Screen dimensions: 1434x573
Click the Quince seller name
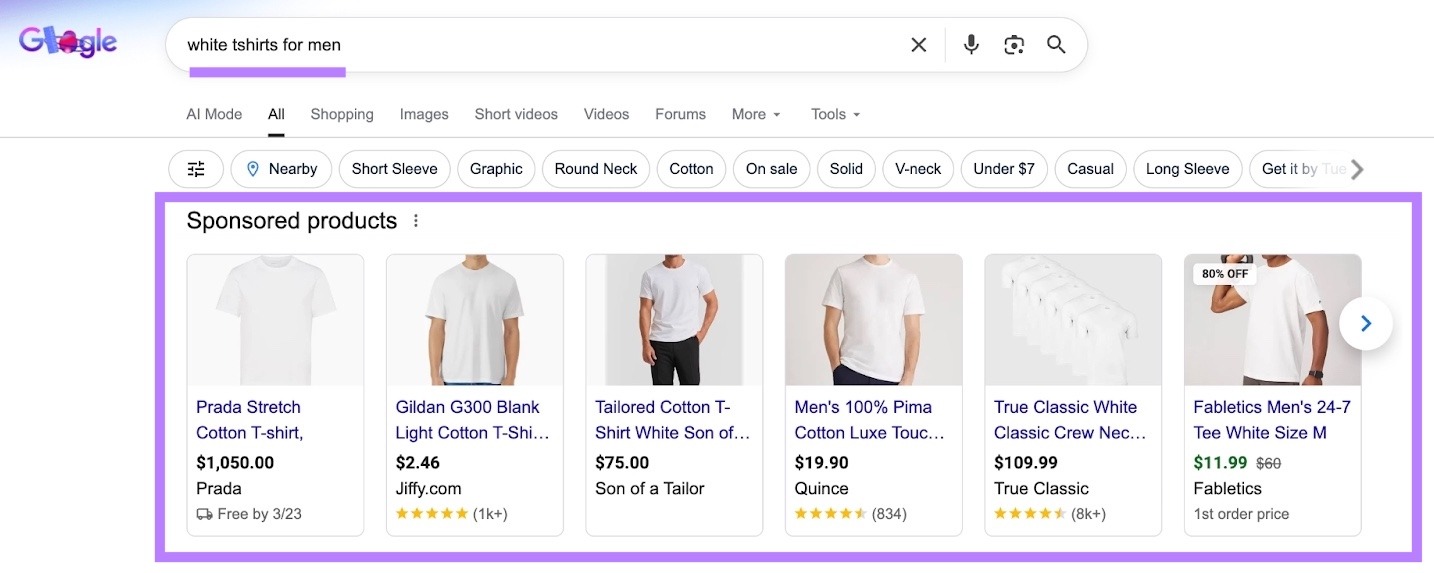pos(821,489)
